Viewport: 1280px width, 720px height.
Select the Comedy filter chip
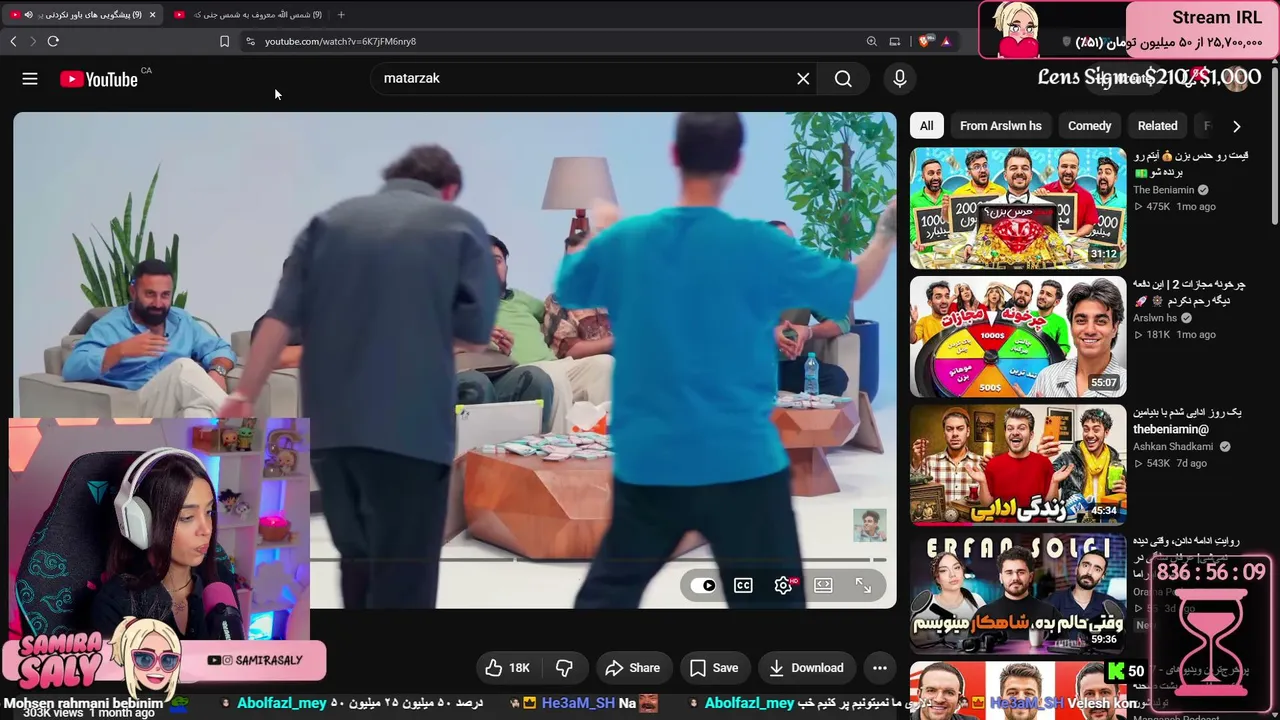1089,126
